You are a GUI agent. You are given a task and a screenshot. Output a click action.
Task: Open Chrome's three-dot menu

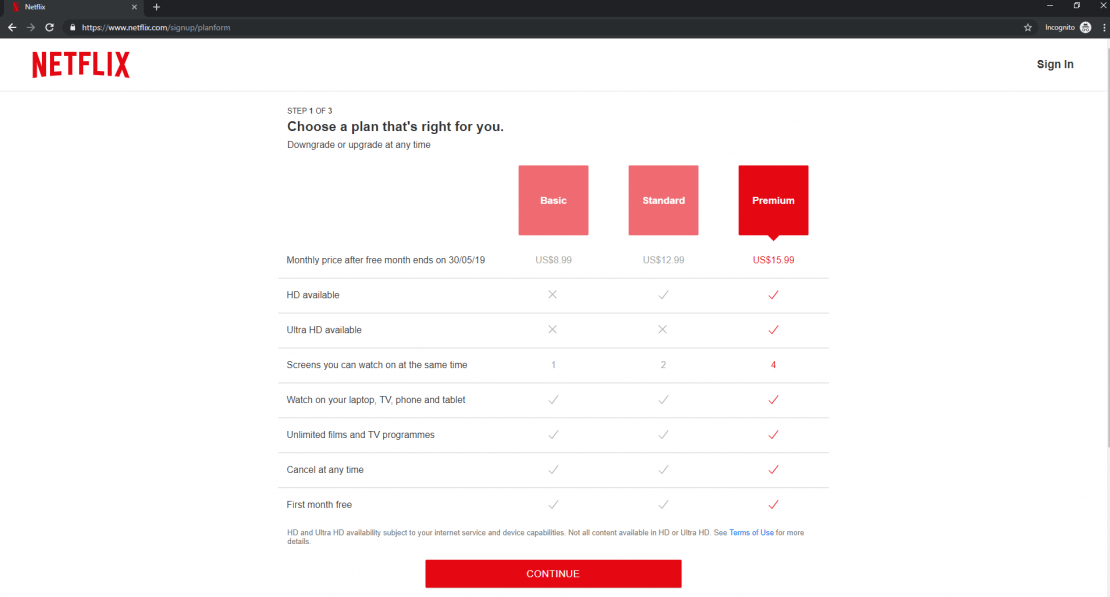[1103, 27]
